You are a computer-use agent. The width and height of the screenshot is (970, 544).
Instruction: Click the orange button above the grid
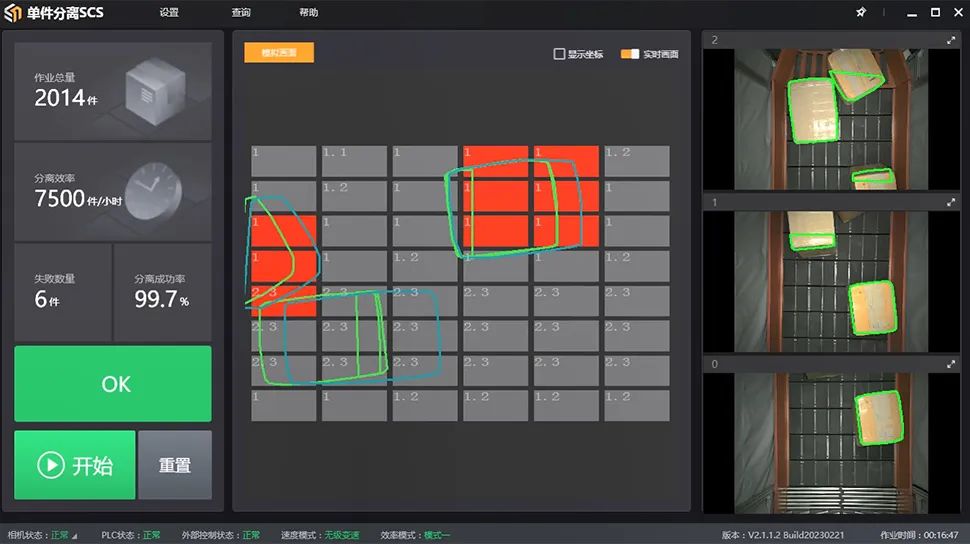(x=279, y=53)
